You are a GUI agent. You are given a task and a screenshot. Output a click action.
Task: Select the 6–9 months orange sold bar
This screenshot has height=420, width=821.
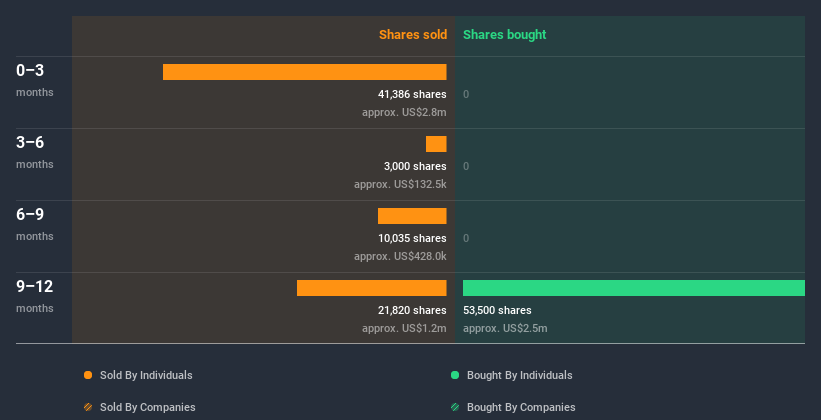(412, 216)
